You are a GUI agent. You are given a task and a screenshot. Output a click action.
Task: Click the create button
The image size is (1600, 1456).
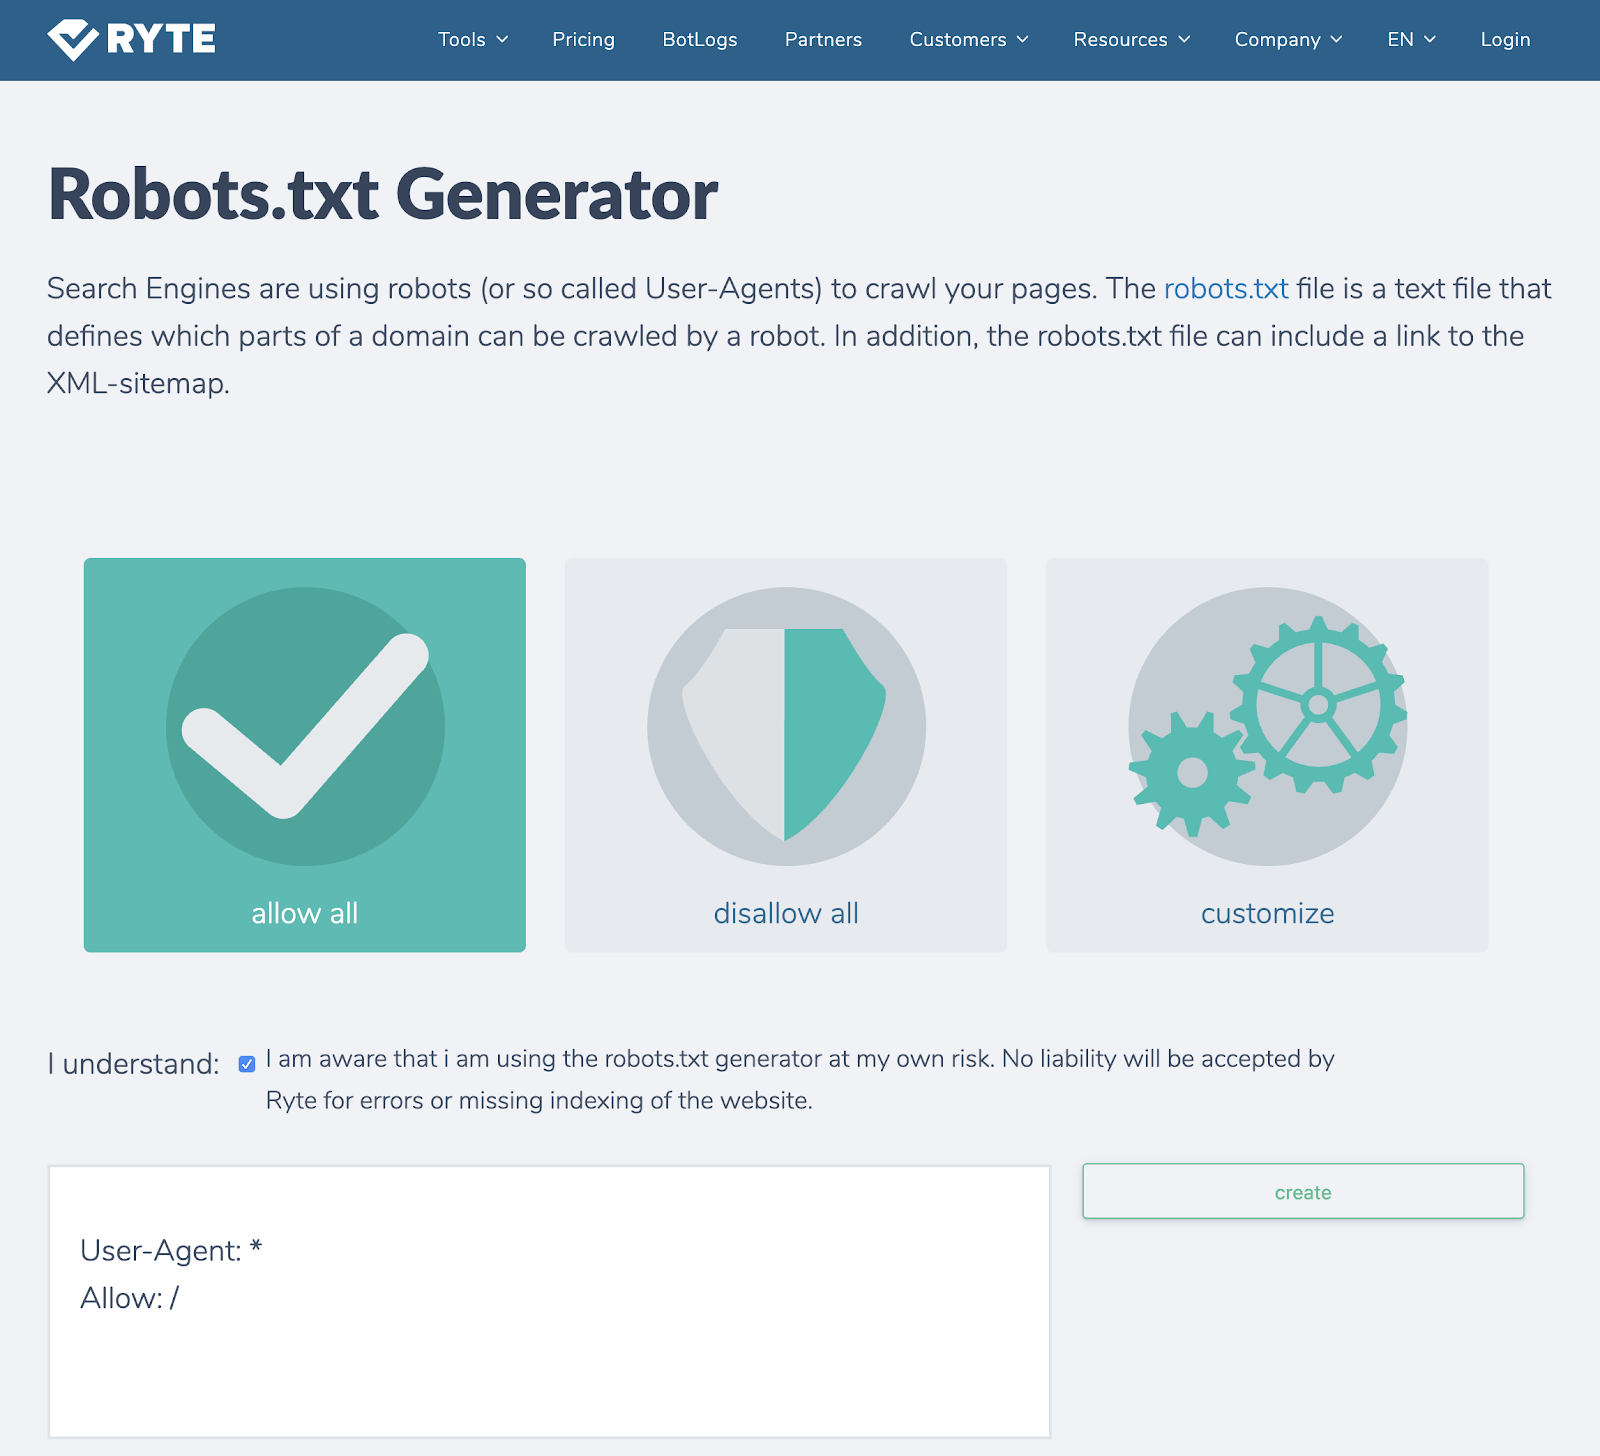click(x=1301, y=1191)
